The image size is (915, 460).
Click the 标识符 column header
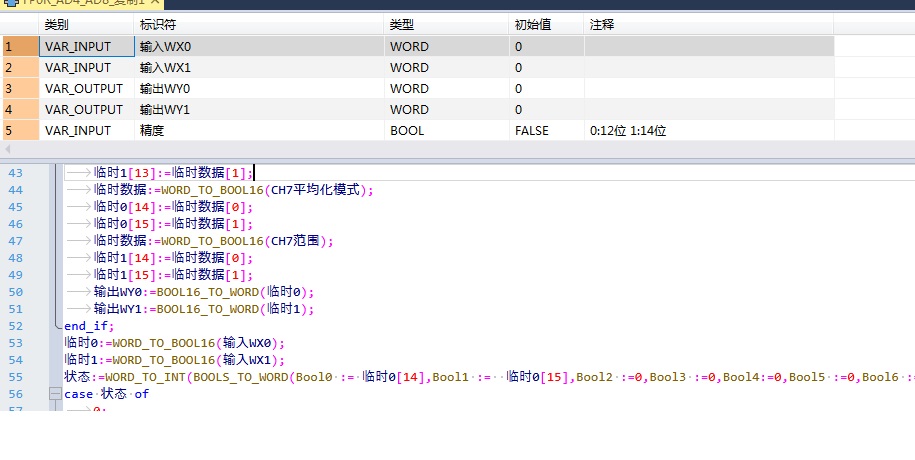pos(259,24)
